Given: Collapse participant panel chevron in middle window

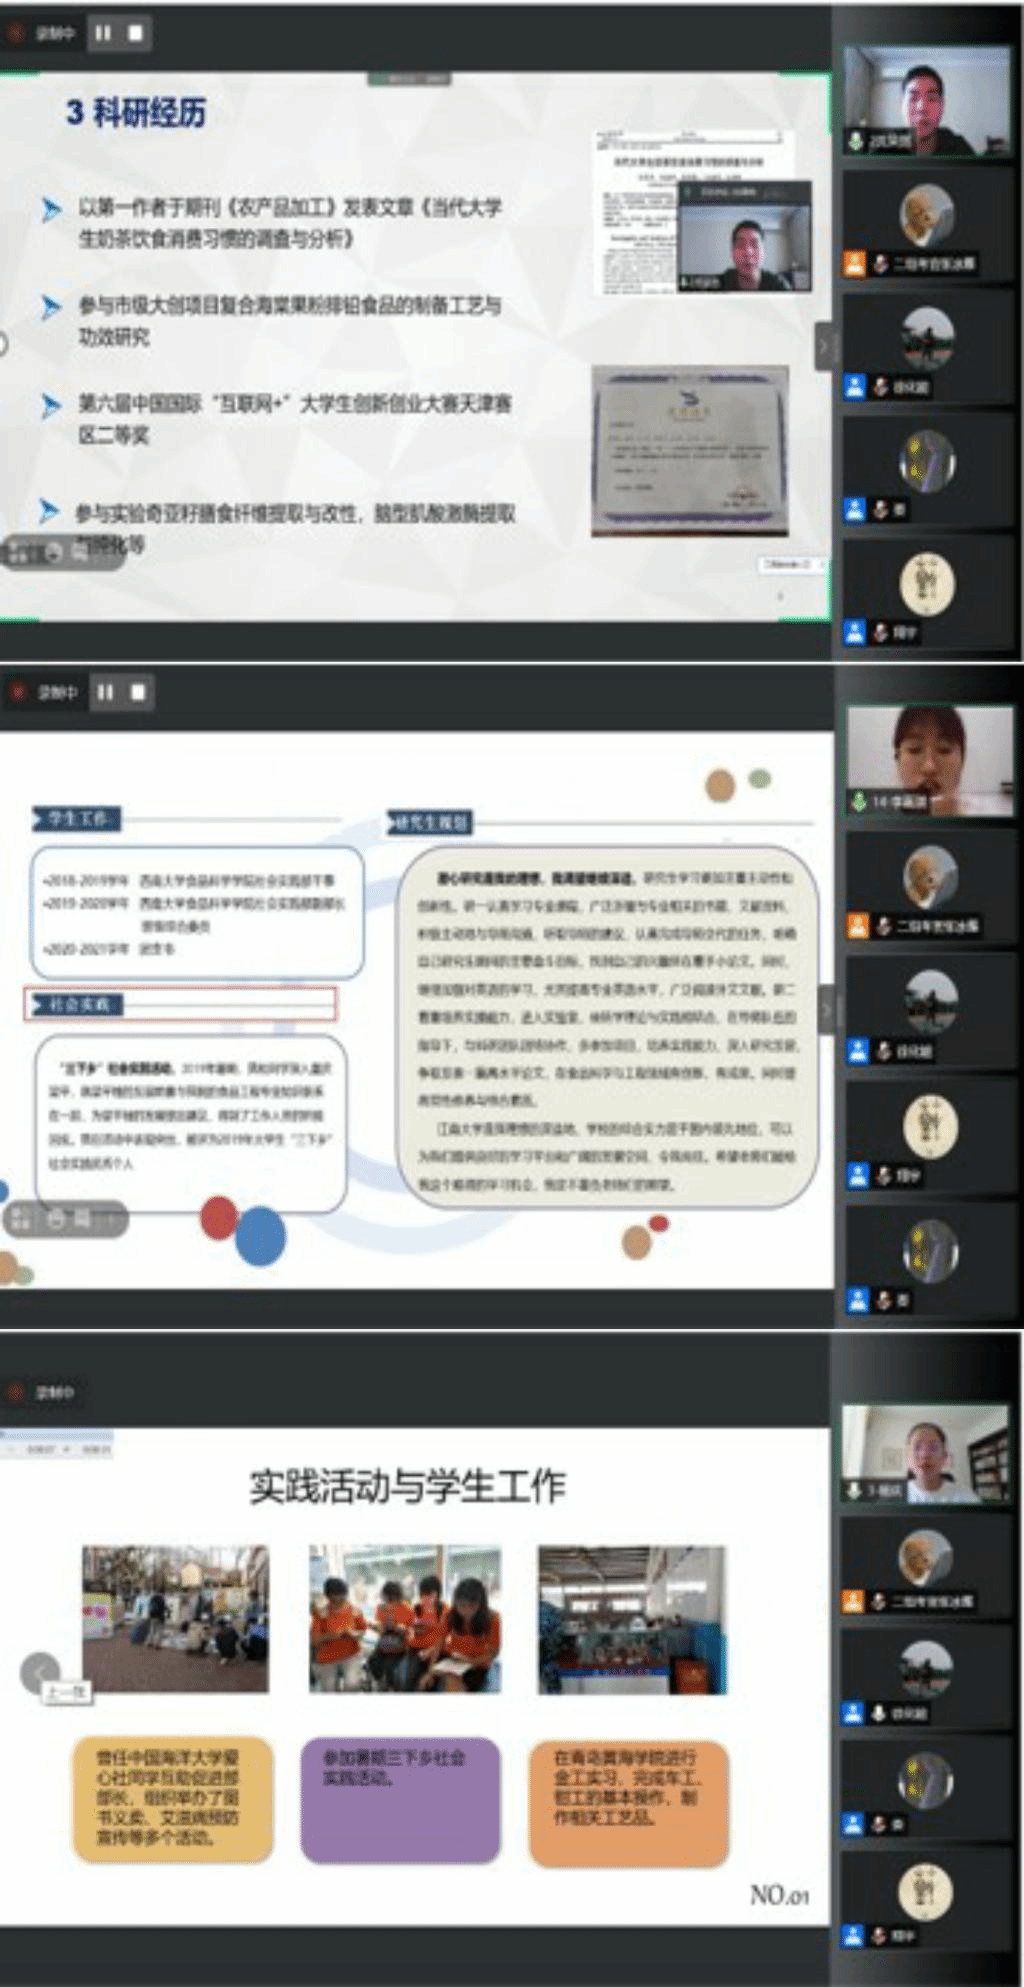Looking at the screenshot, I should point(825,1010).
